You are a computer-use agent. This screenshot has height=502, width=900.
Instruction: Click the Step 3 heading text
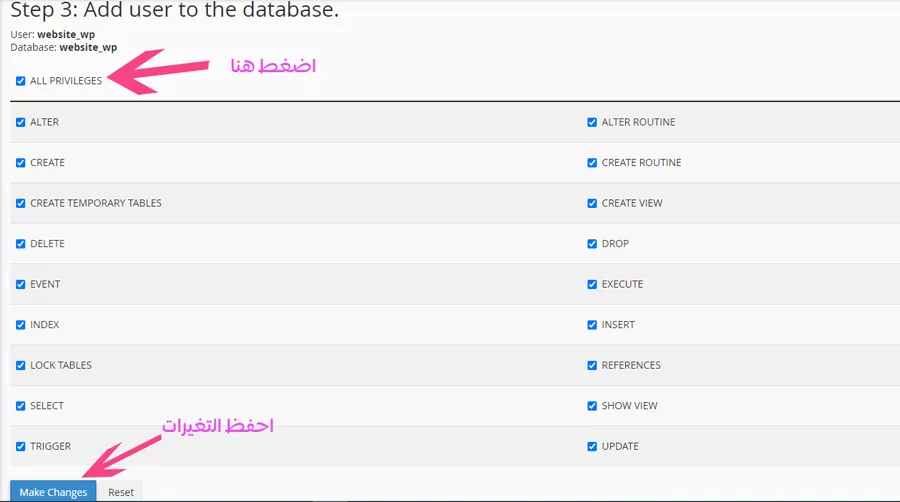pos(174,10)
